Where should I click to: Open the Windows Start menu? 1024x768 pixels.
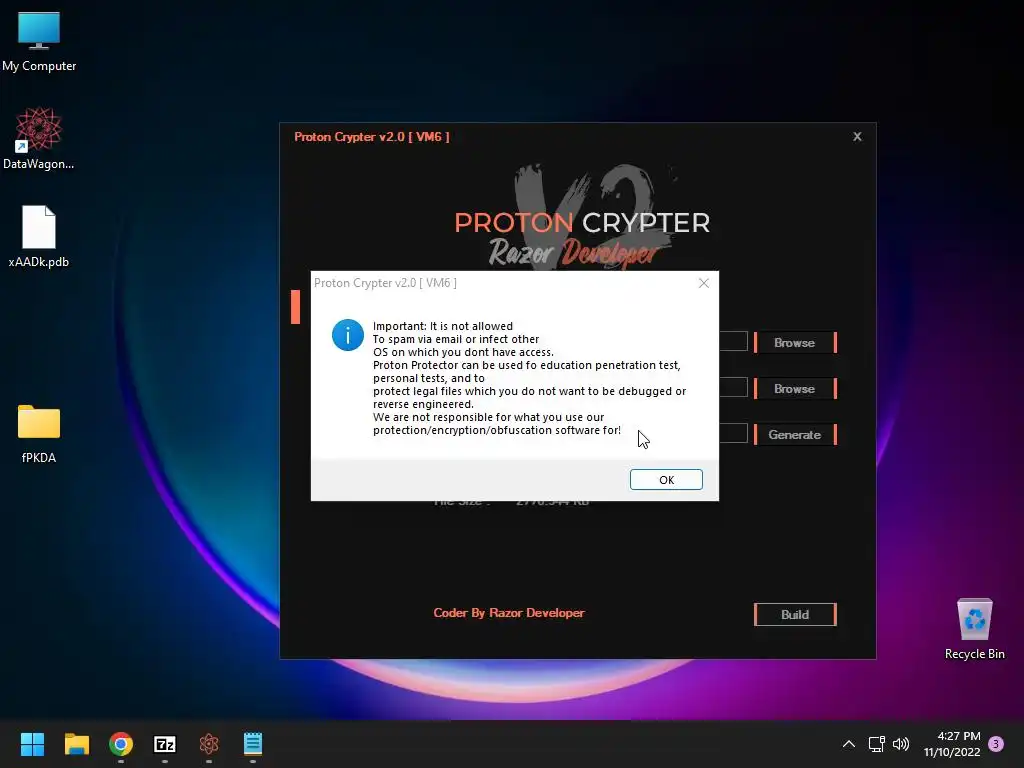pyautogui.click(x=32, y=744)
